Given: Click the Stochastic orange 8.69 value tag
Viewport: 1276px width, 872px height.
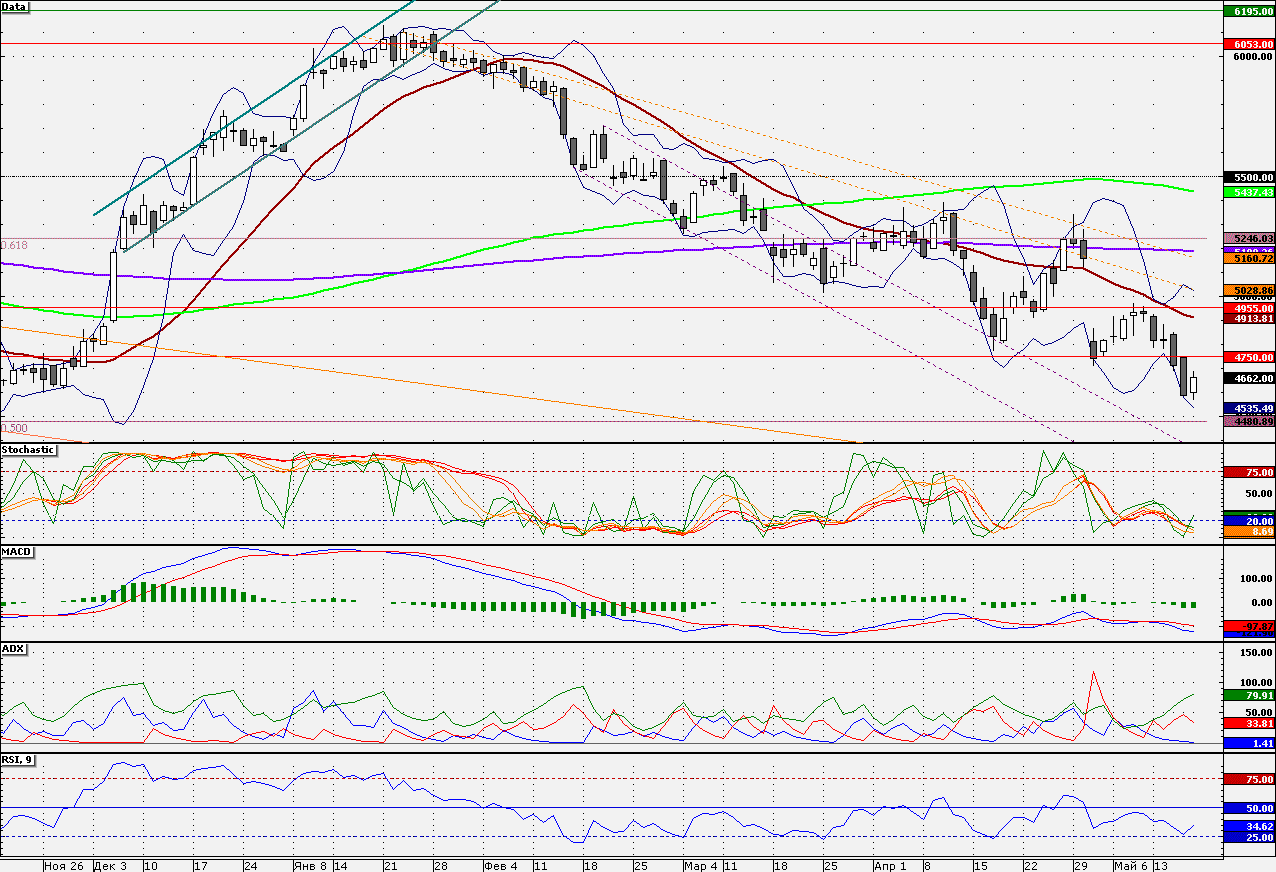Looking at the screenshot, I should coord(1249,533).
